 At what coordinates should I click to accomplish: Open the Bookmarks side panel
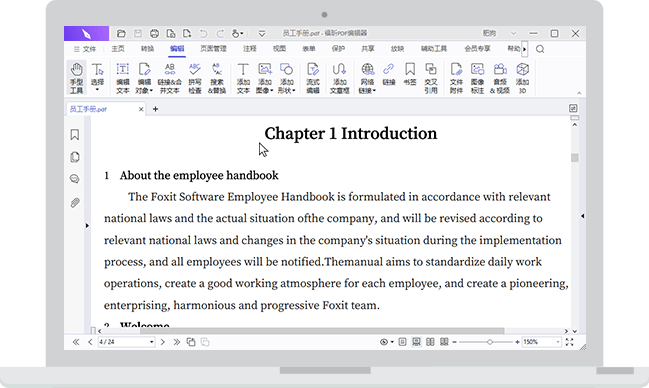click(x=75, y=135)
